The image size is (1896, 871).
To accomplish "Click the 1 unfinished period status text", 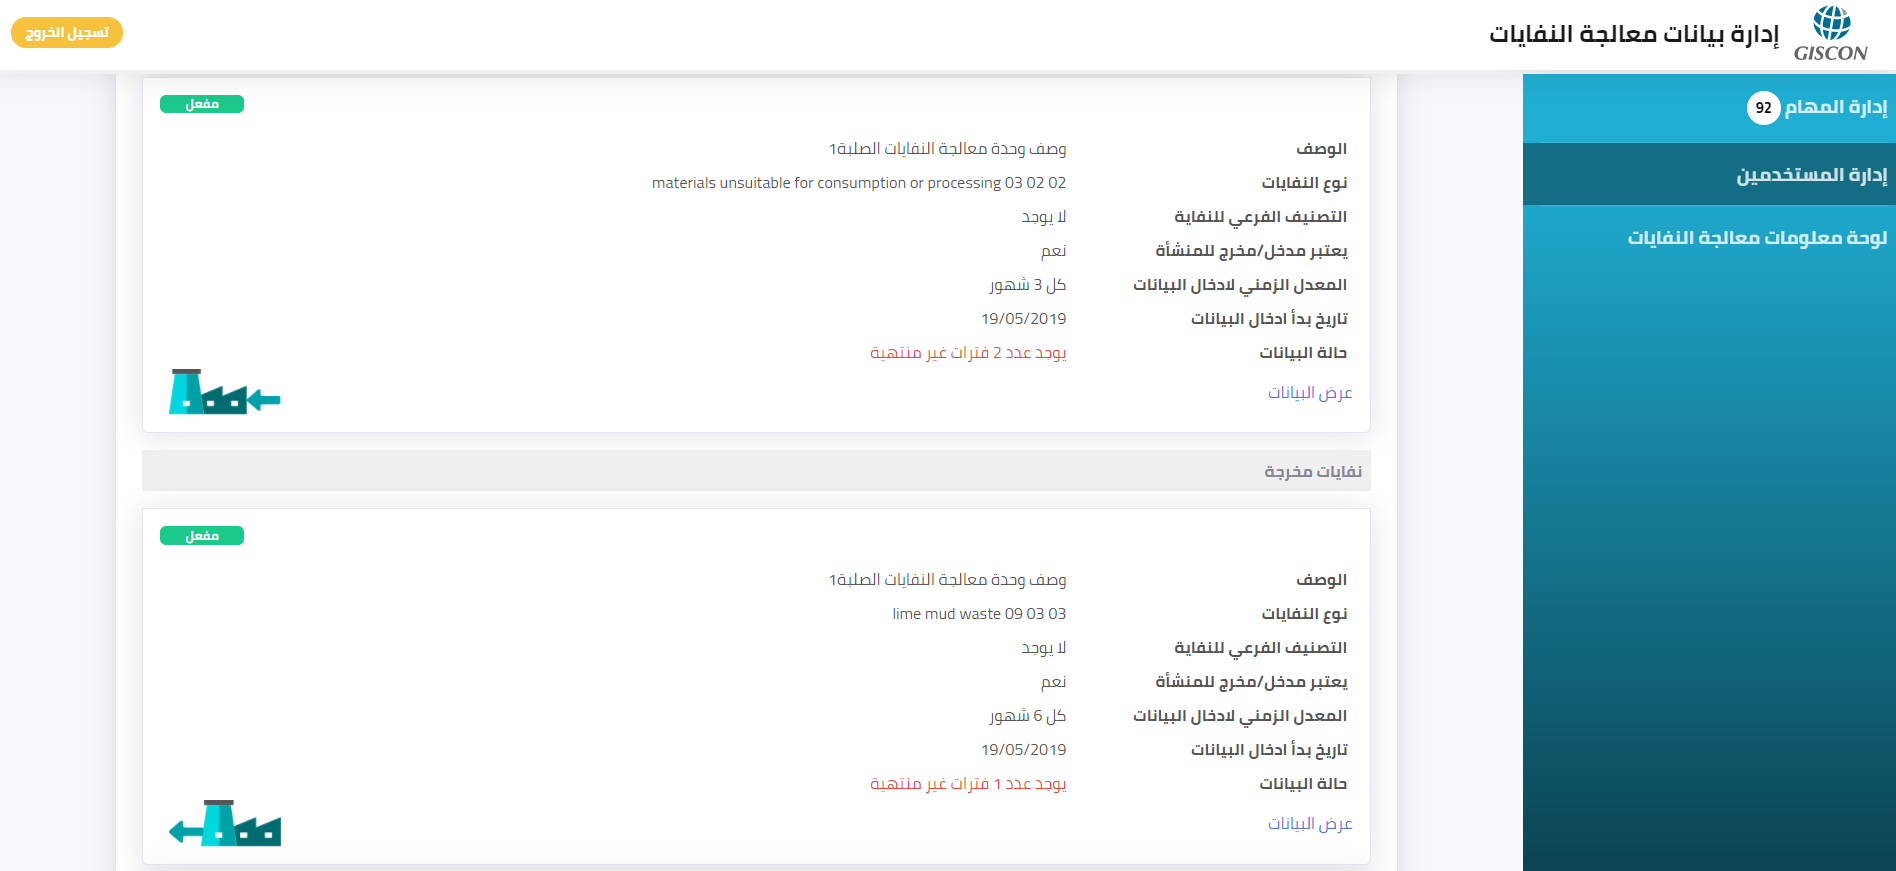I will coord(967,784).
